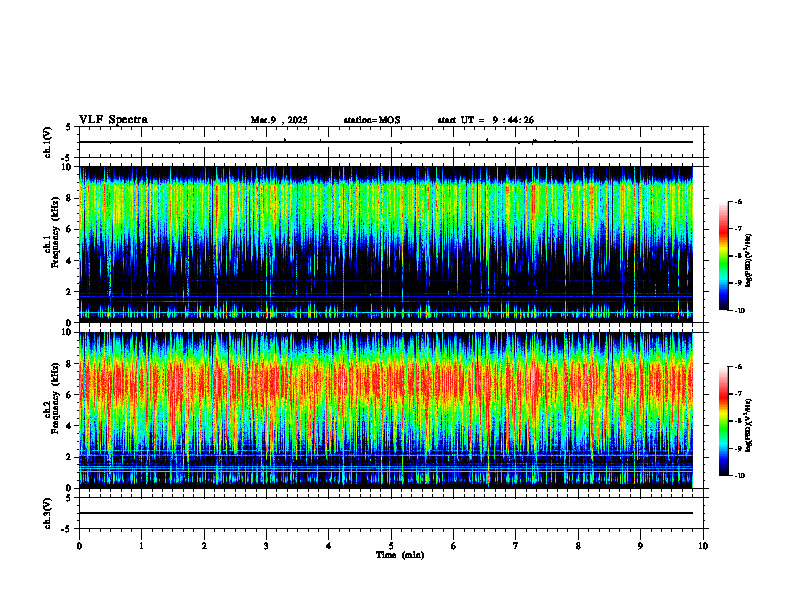Click the ch.2 "Frequency (kHz)" axis label
The height and width of the screenshot is (612, 792).
tap(55, 398)
